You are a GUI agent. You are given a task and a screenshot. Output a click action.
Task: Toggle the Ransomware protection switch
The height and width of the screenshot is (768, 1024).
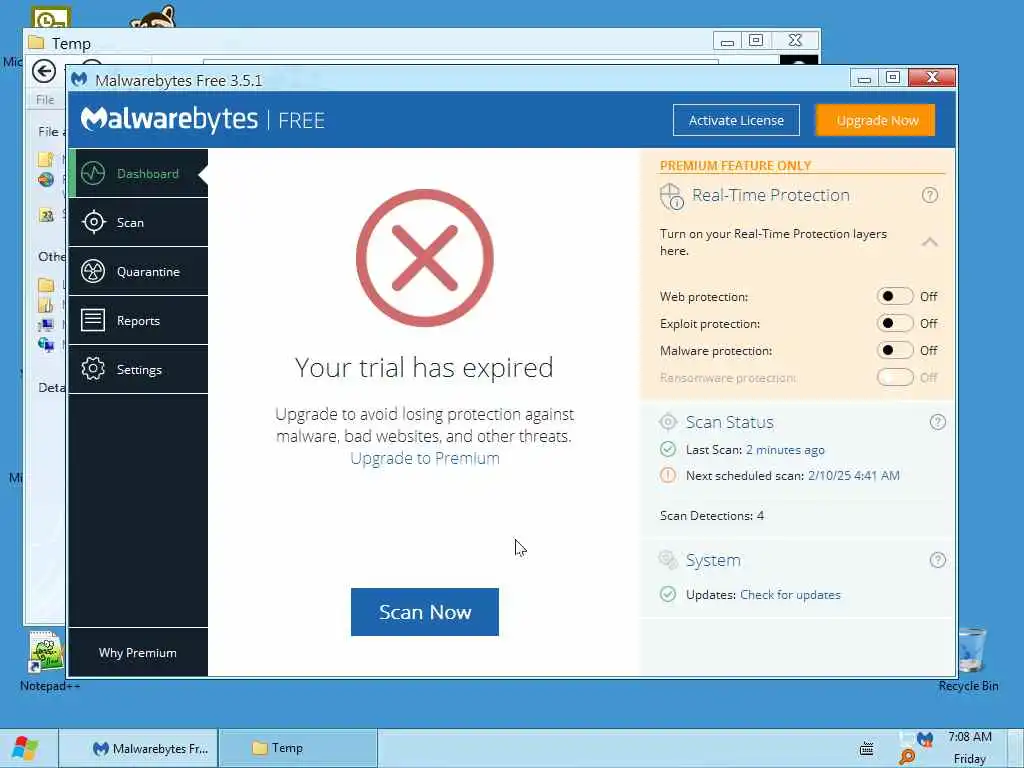[895, 377]
